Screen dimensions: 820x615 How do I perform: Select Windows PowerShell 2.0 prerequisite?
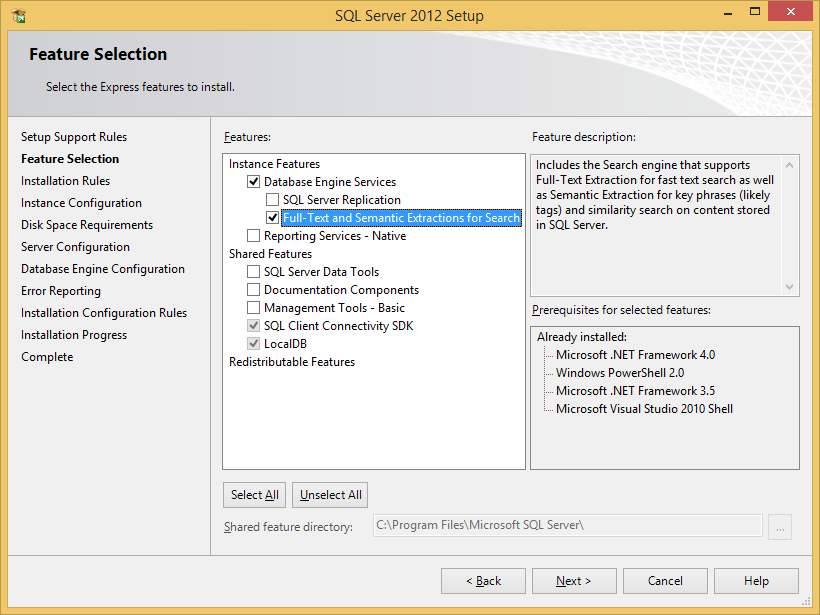coord(620,373)
